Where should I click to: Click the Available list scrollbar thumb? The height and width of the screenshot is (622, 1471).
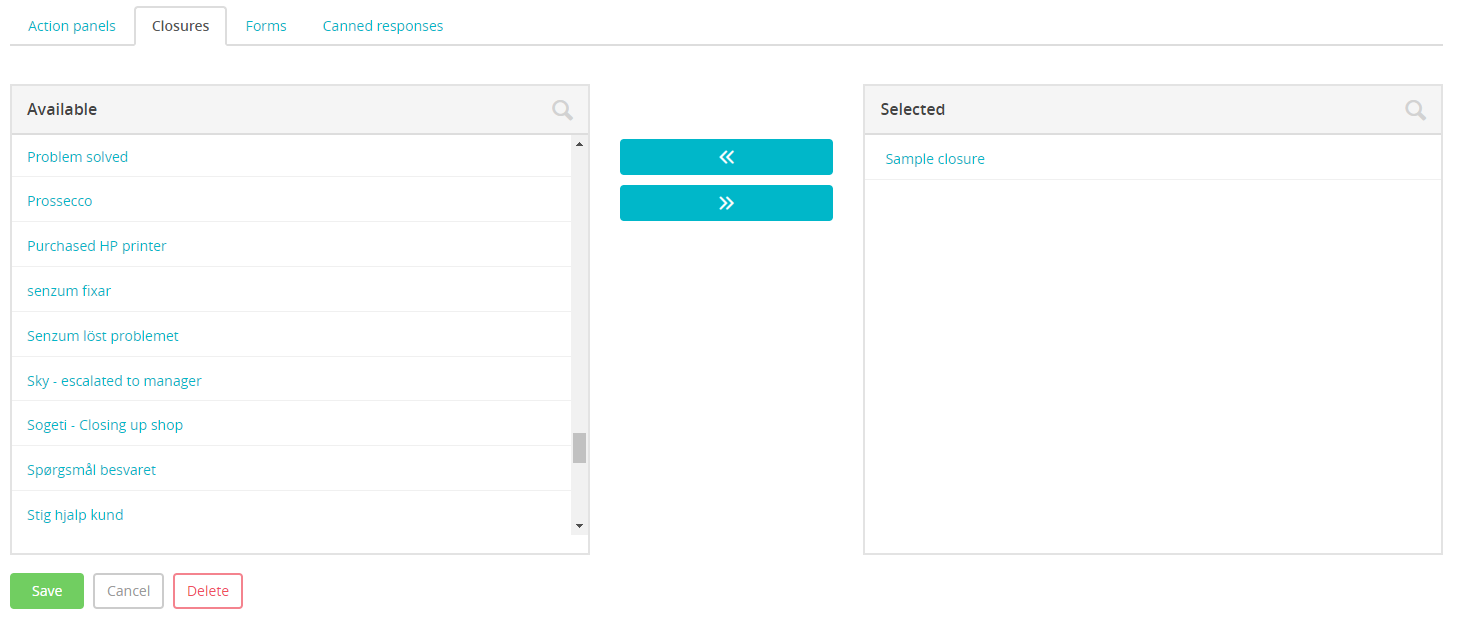click(579, 448)
